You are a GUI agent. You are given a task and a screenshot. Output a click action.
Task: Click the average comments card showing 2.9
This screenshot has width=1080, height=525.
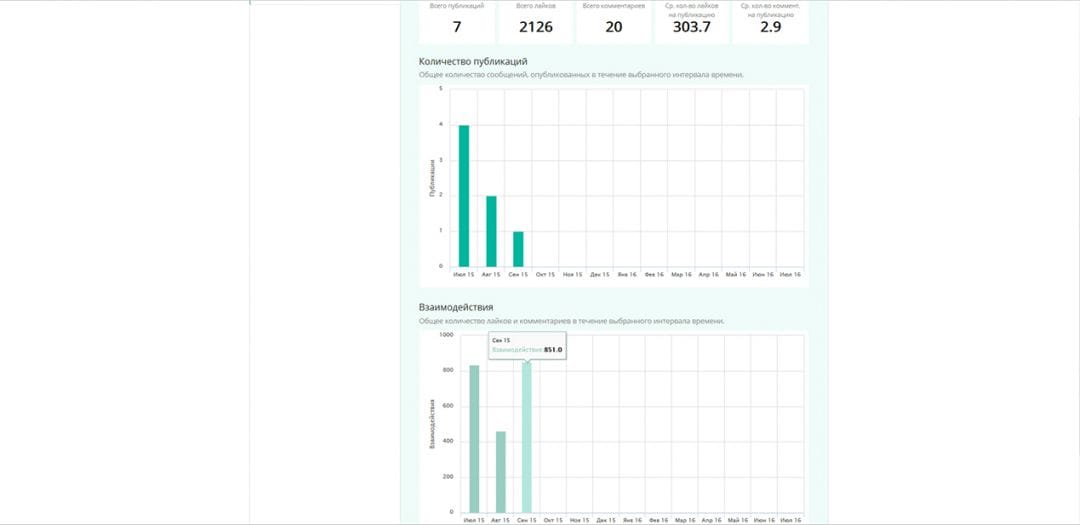click(770, 20)
